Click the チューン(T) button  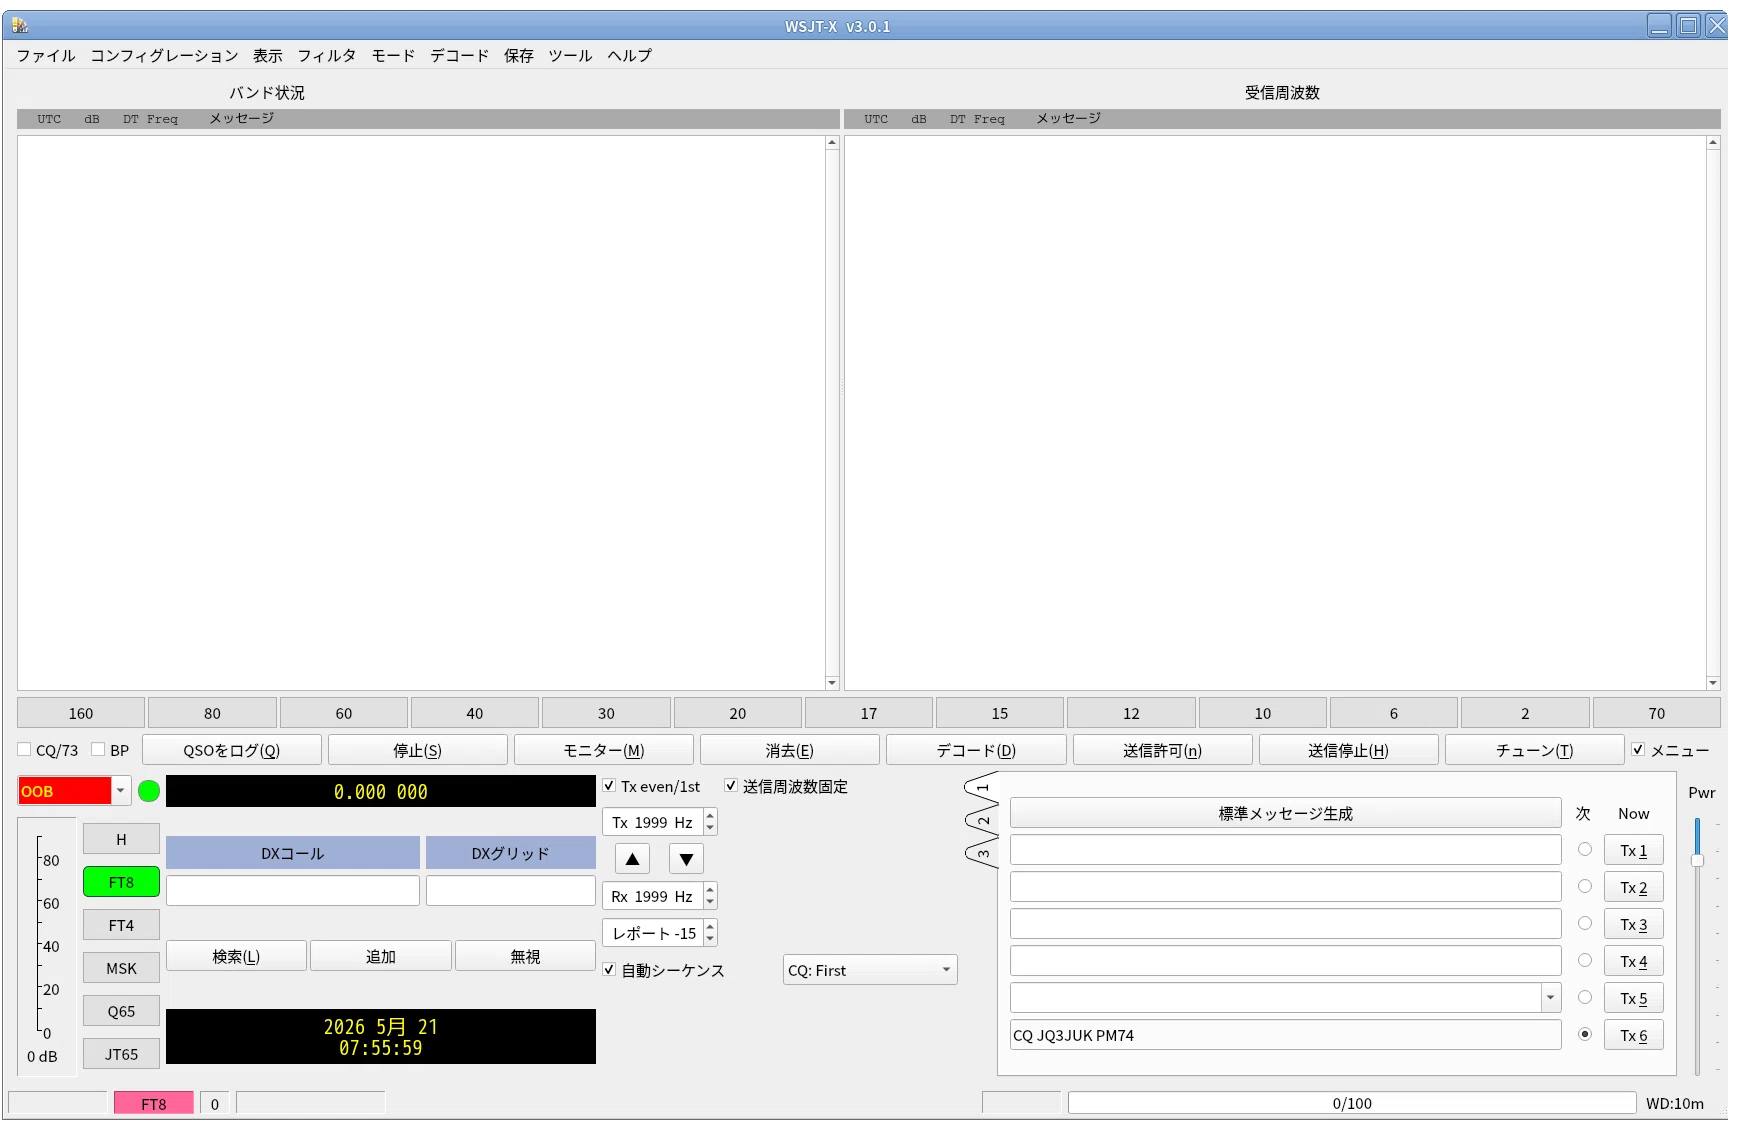point(1534,750)
